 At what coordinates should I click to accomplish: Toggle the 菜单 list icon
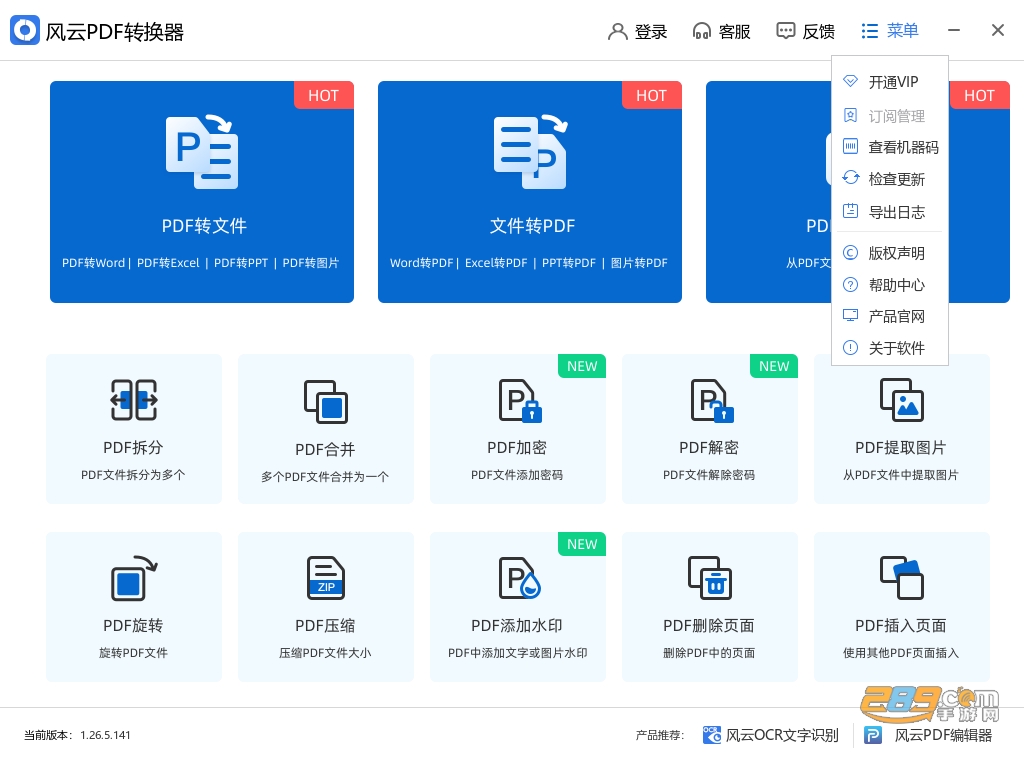pos(869,31)
